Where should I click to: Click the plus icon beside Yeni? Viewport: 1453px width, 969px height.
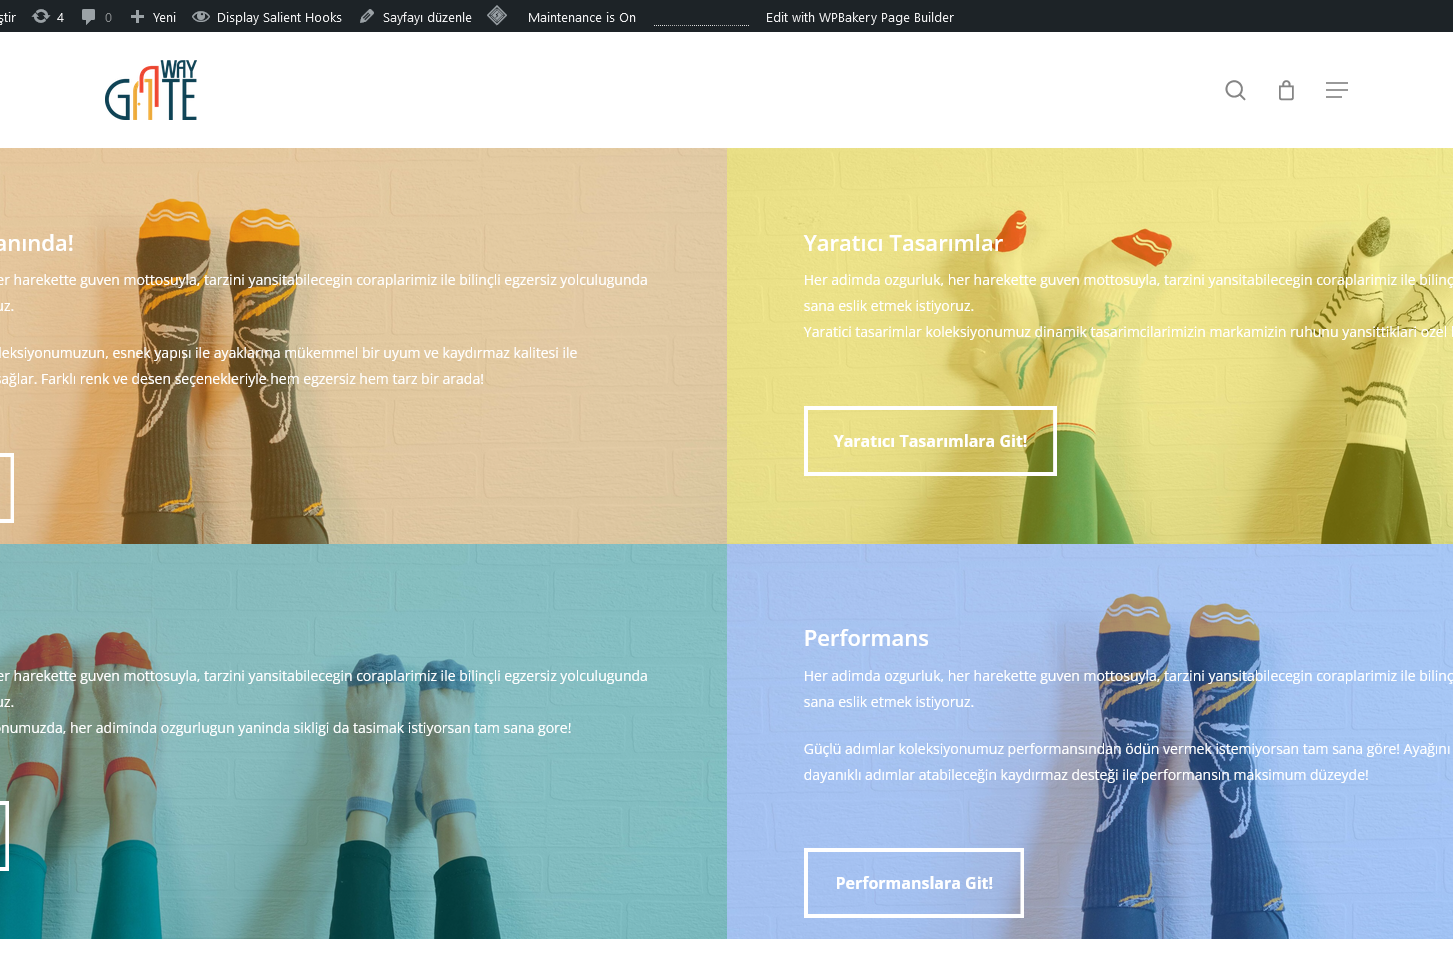click(x=138, y=16)
